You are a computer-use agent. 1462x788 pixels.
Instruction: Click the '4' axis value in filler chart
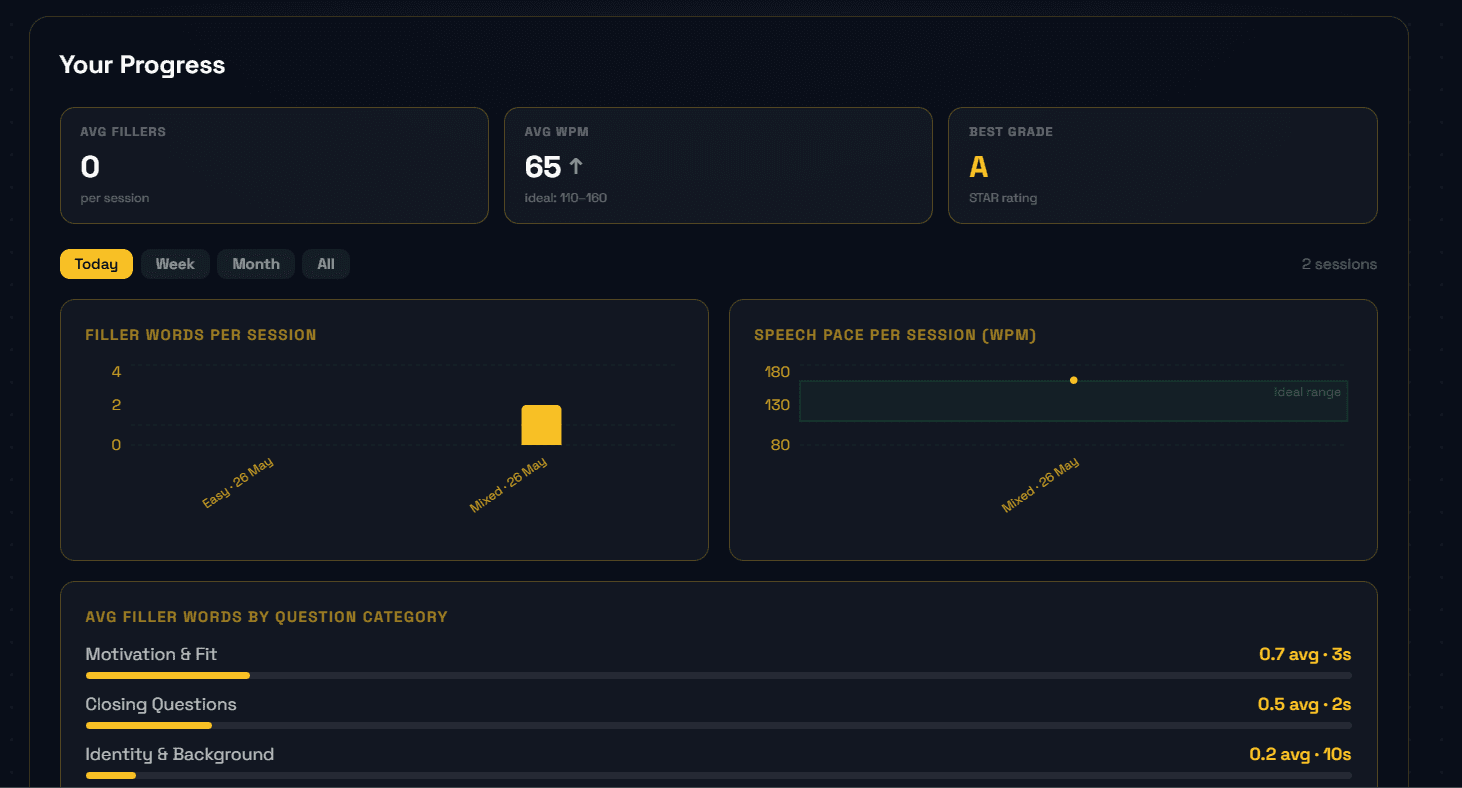116,372
